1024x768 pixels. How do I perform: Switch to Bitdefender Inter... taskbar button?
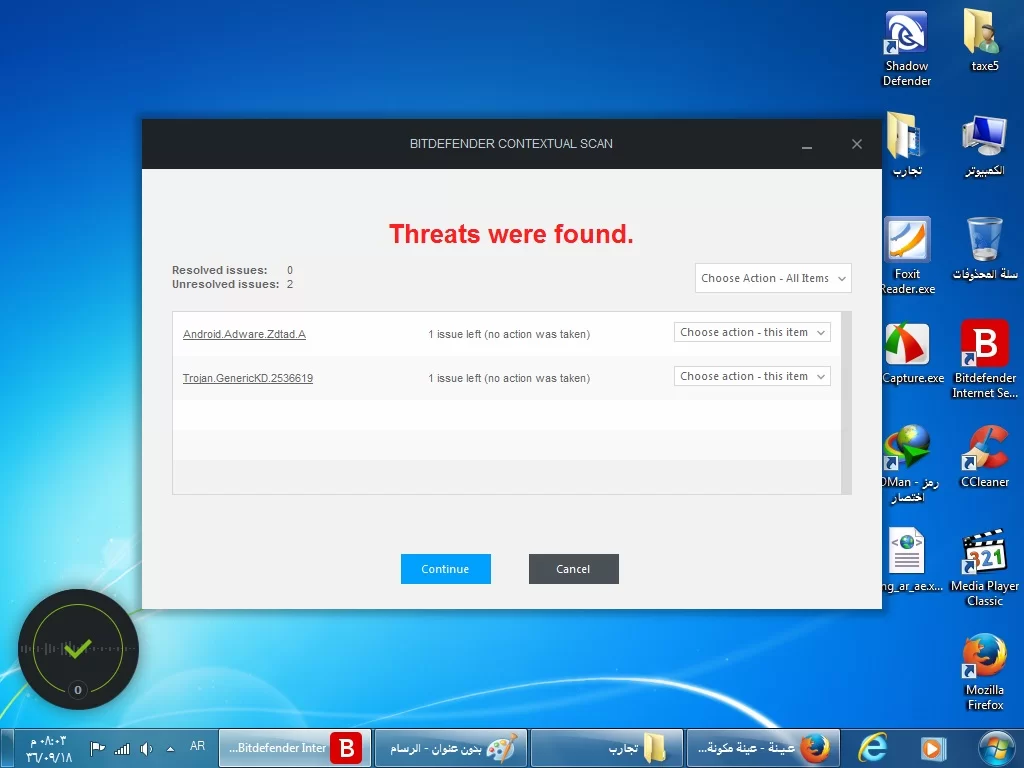(x=295, y=748)
